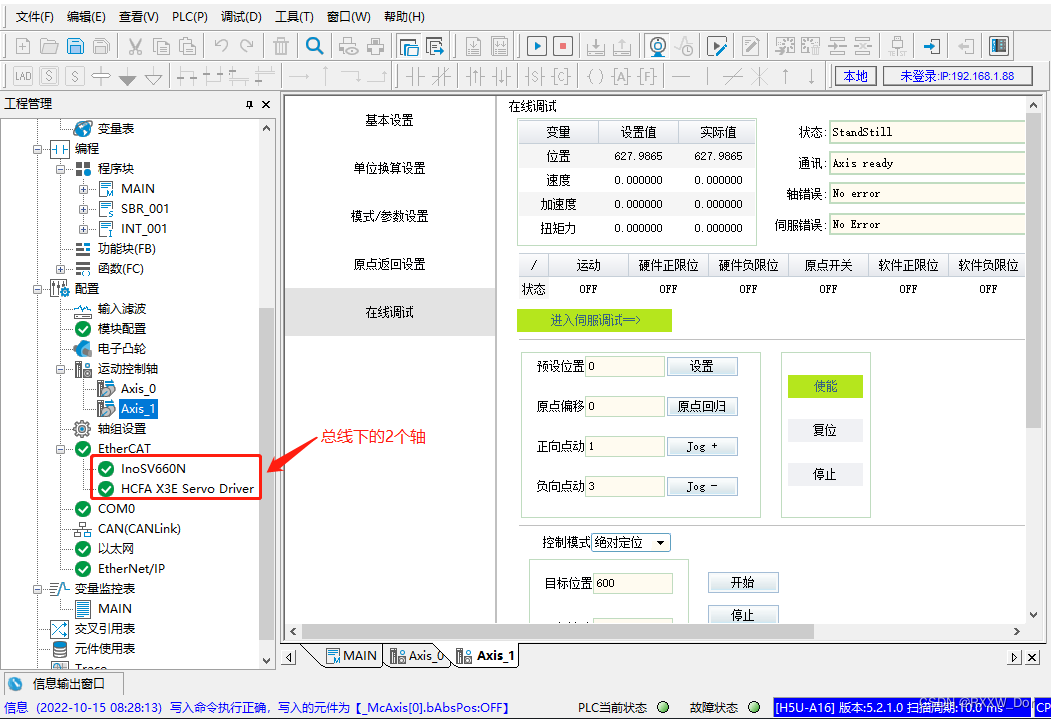
Task: Open 电子凸轮 in the project tree
Action: point(121,348)
